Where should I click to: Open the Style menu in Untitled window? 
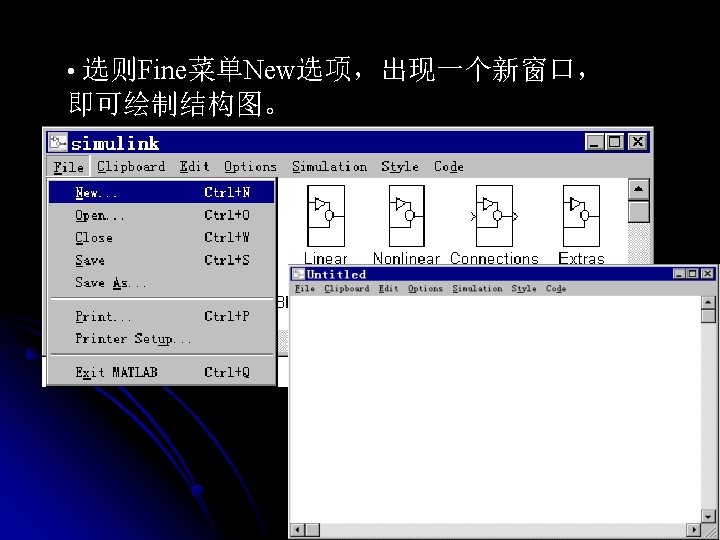tap(524, 288)
